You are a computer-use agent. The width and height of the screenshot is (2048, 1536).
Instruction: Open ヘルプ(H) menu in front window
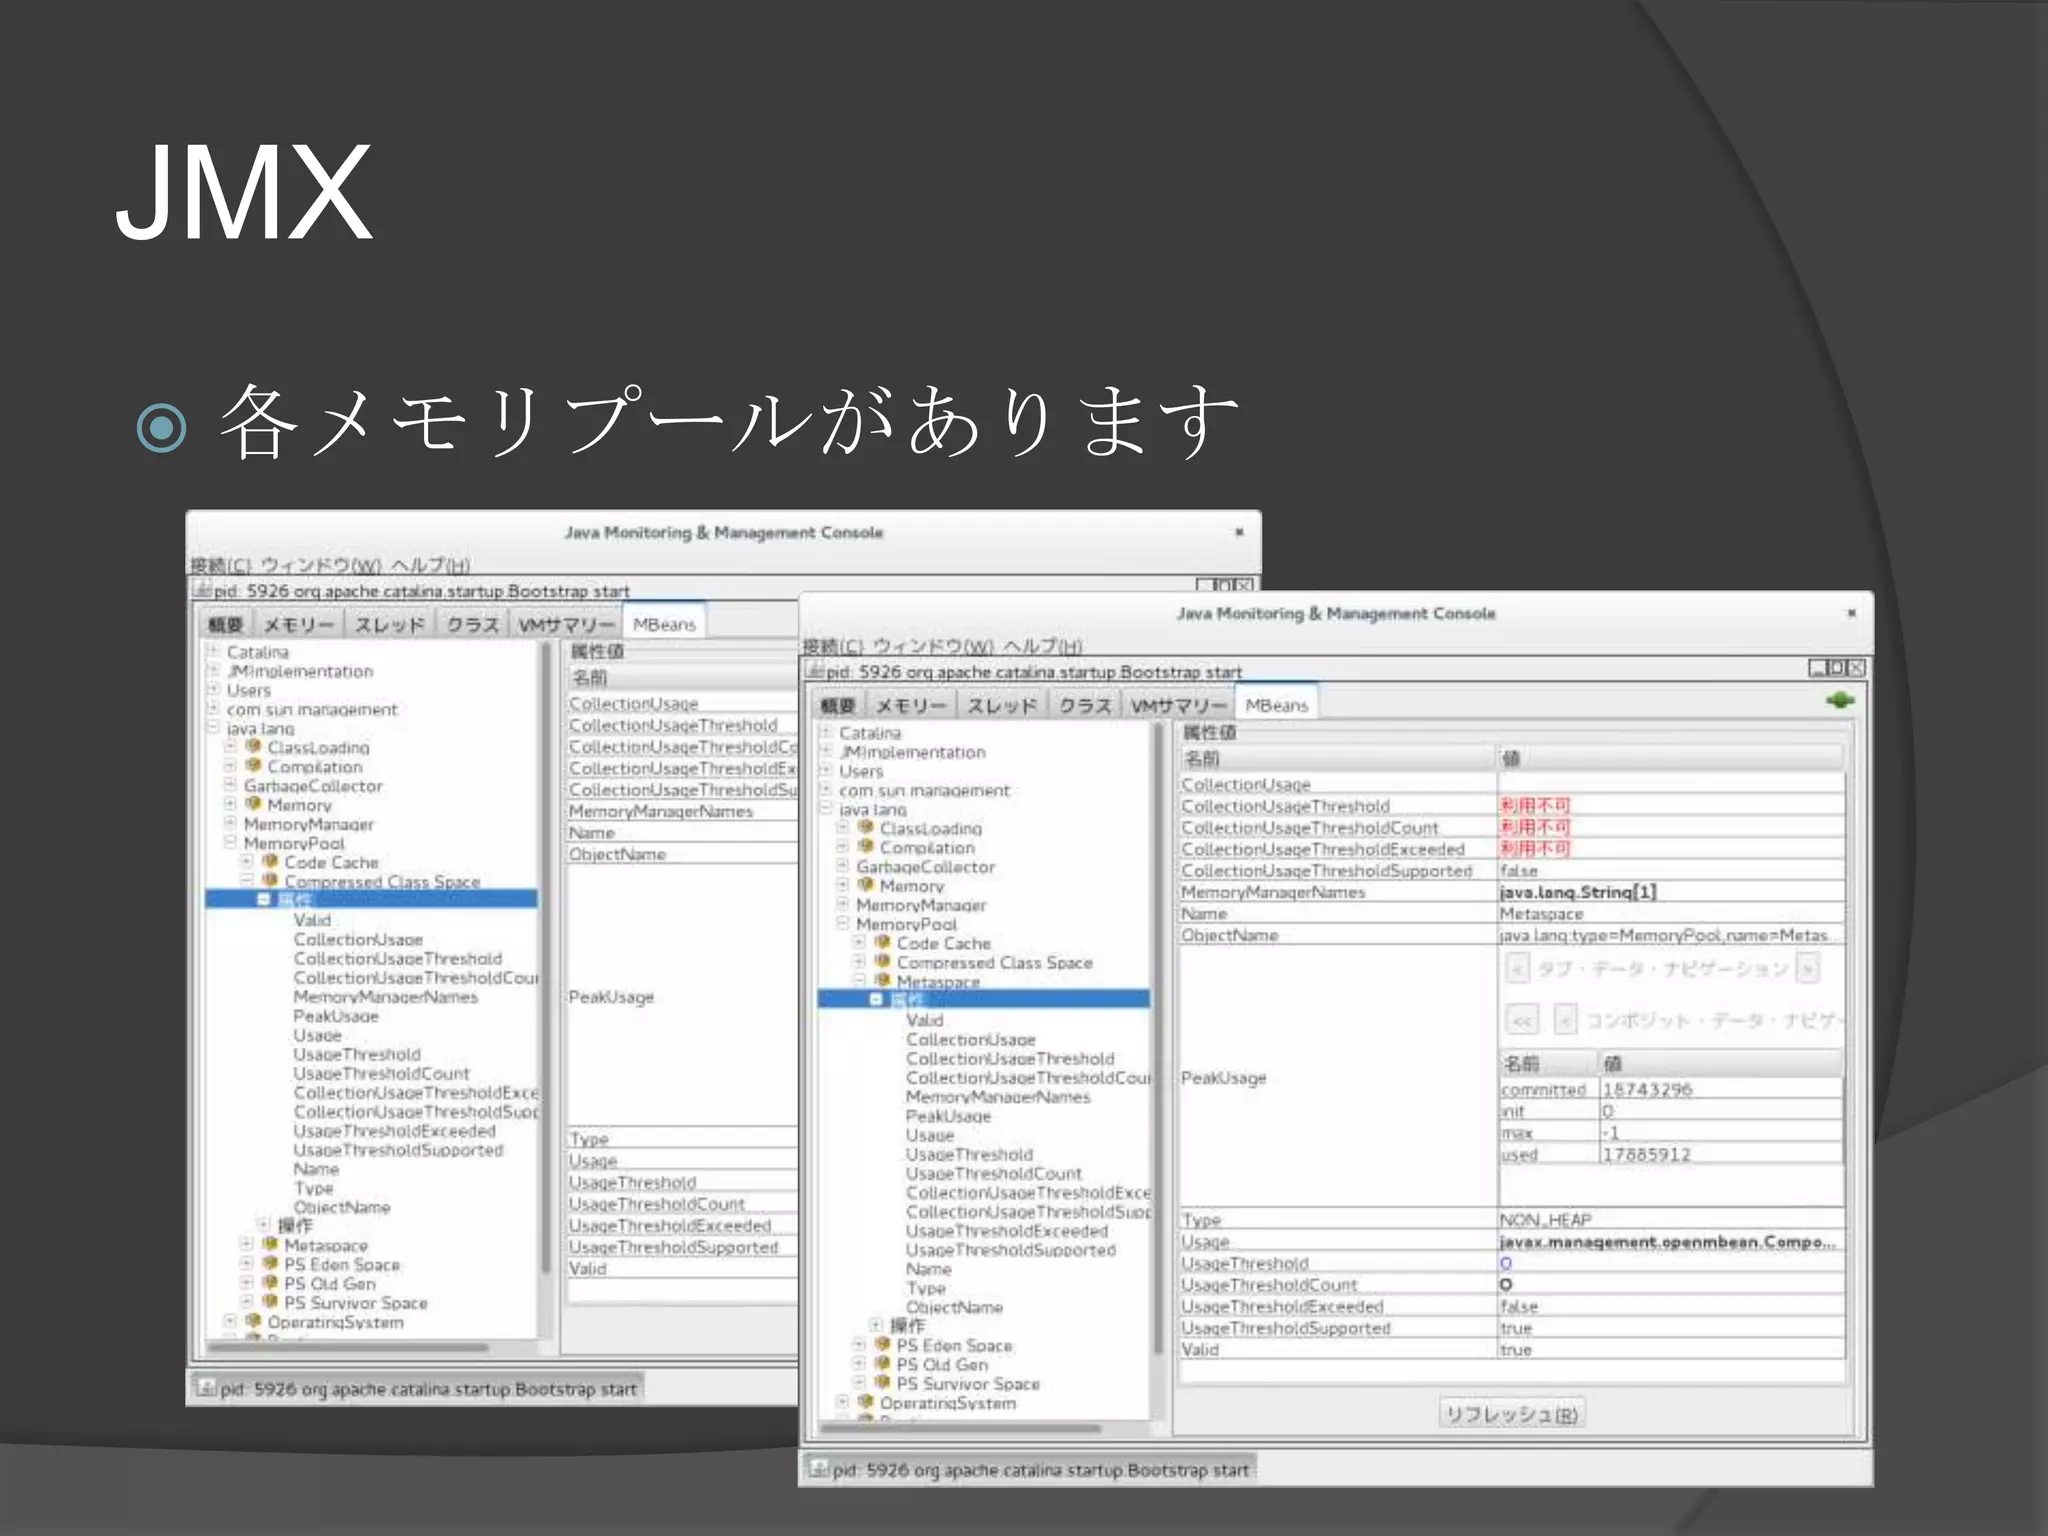coord(1042,645)
